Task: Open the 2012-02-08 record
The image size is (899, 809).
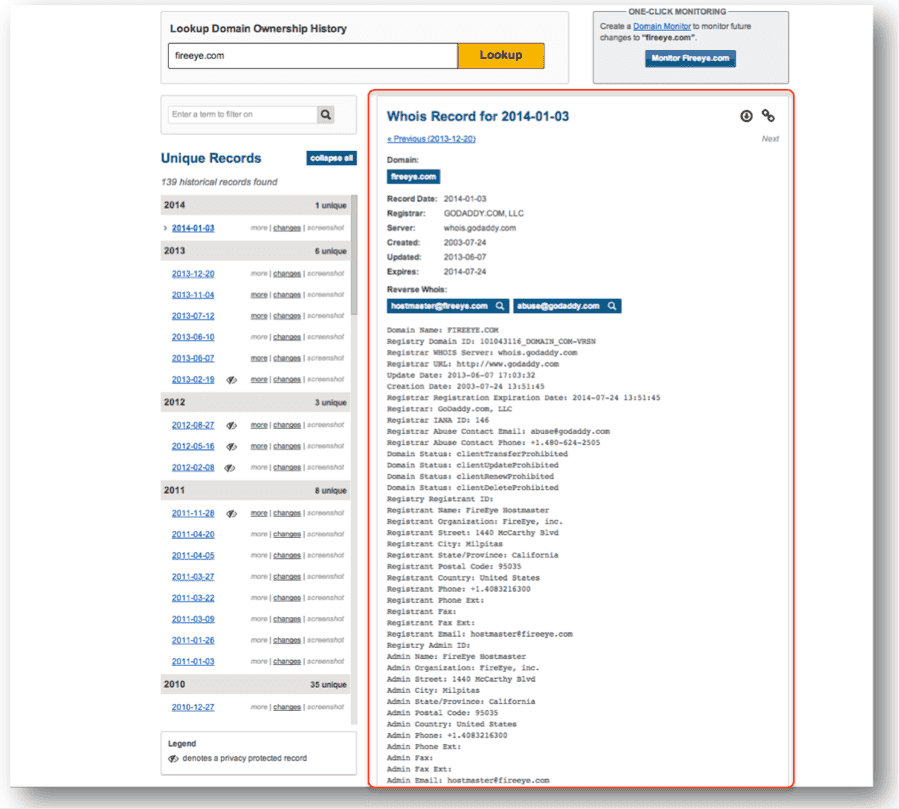Action: pyautogui.click(x=193, y=468)
